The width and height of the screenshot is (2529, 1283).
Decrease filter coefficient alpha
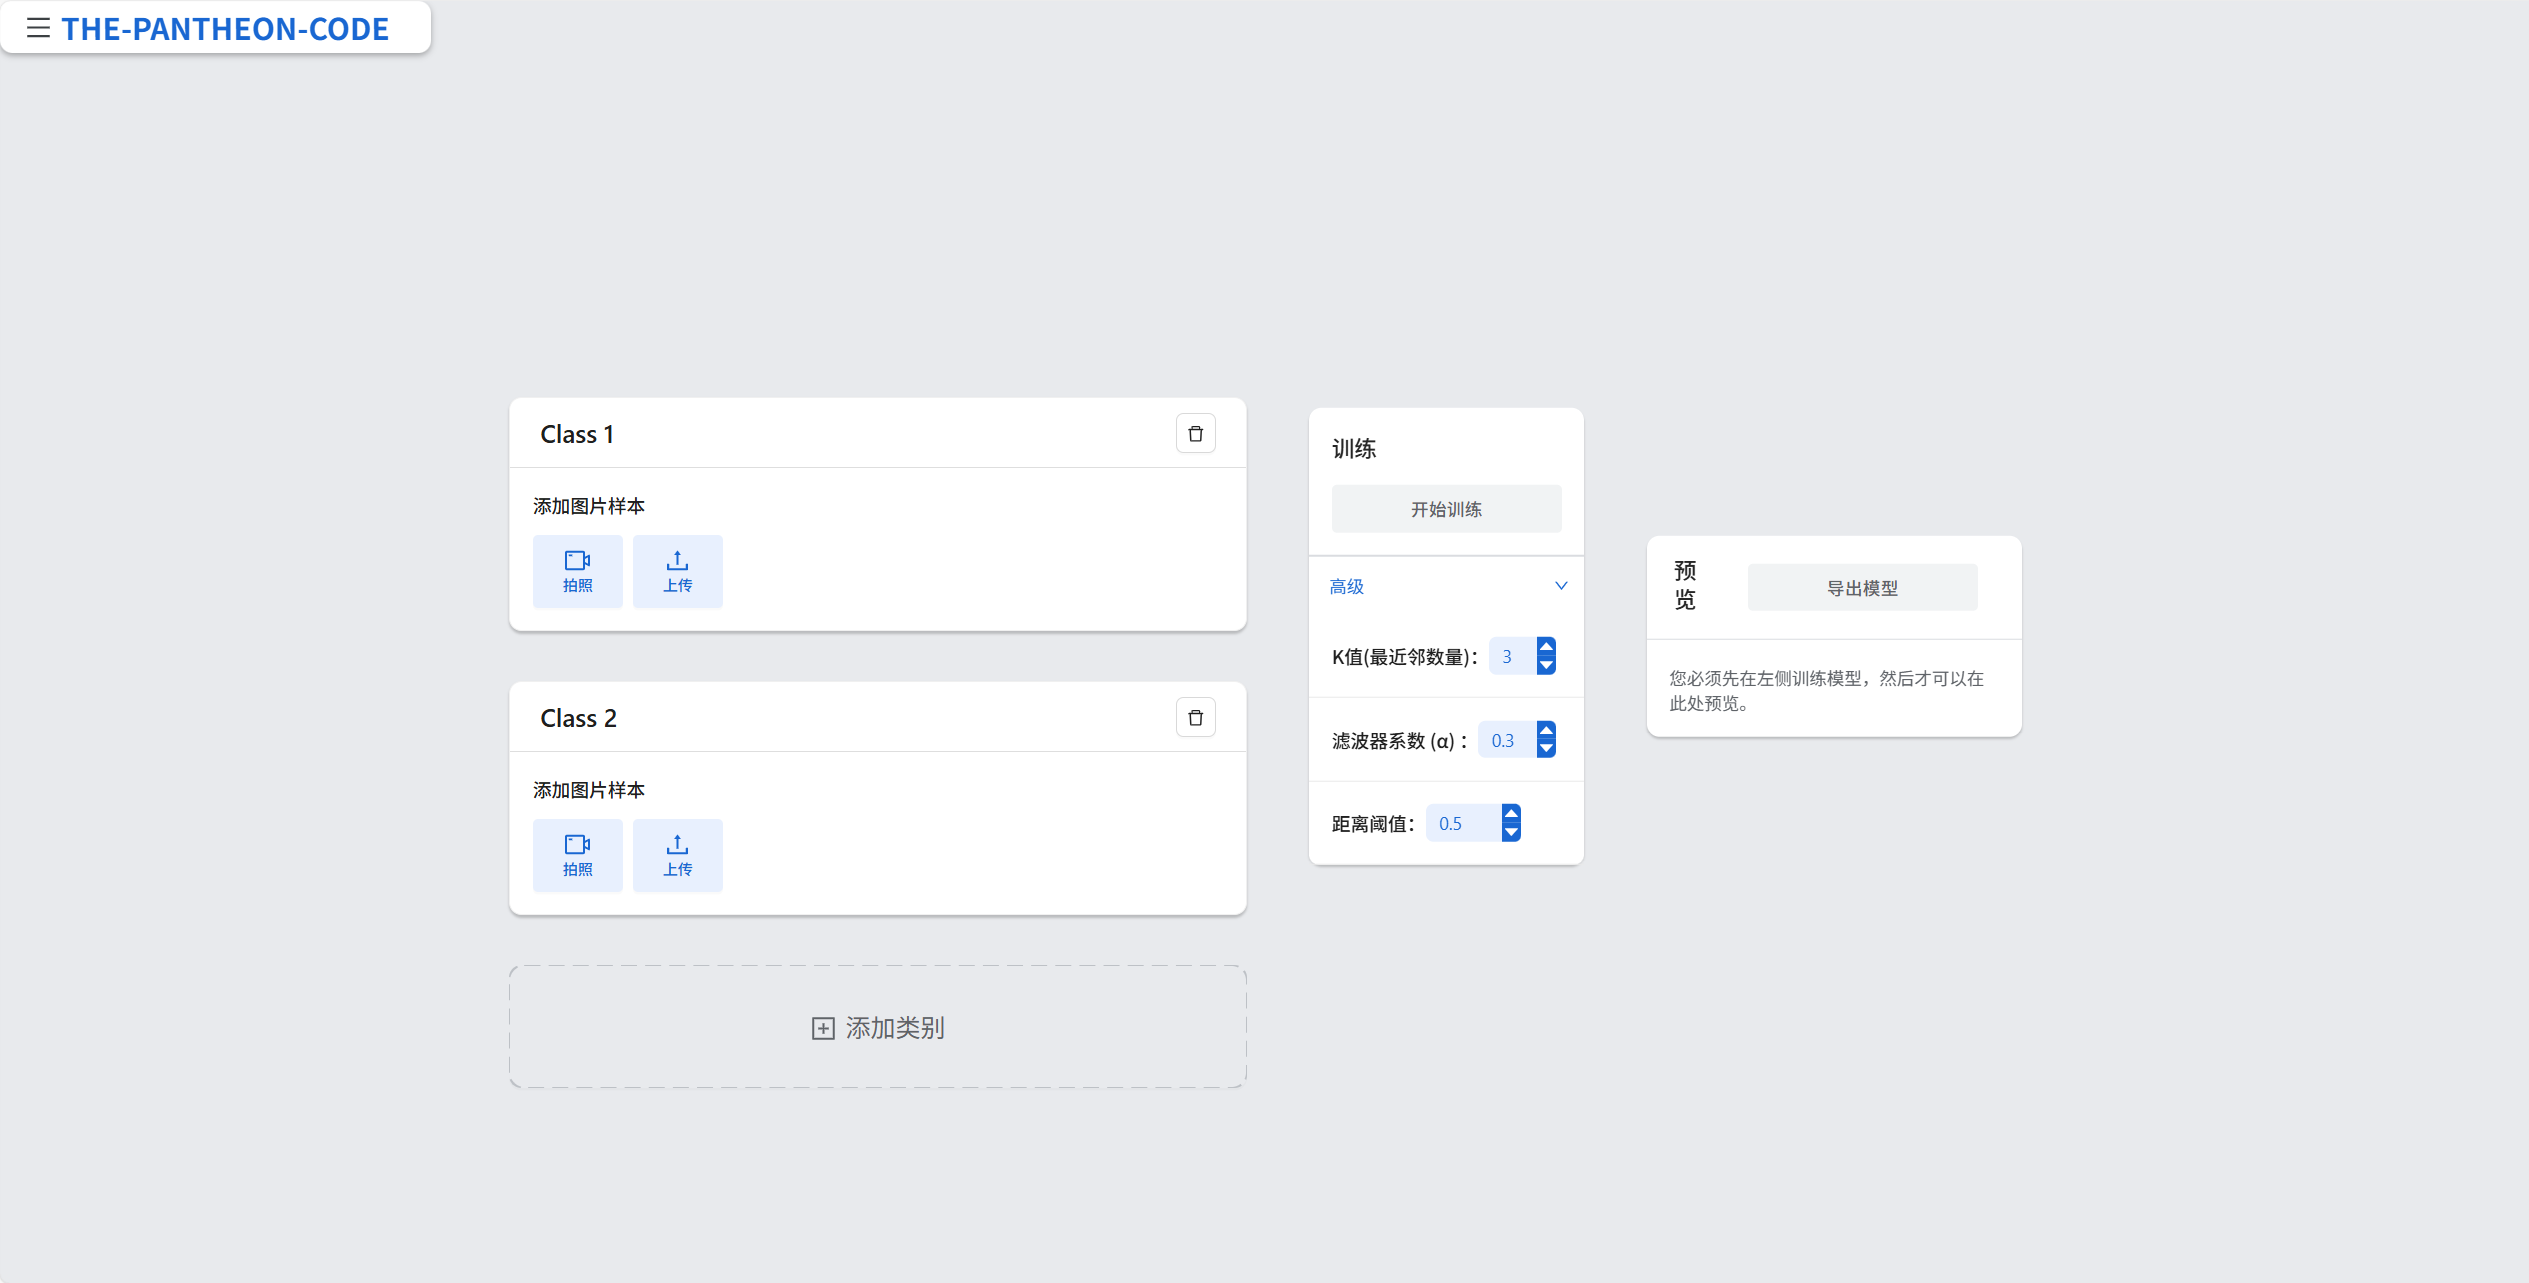1546,749
